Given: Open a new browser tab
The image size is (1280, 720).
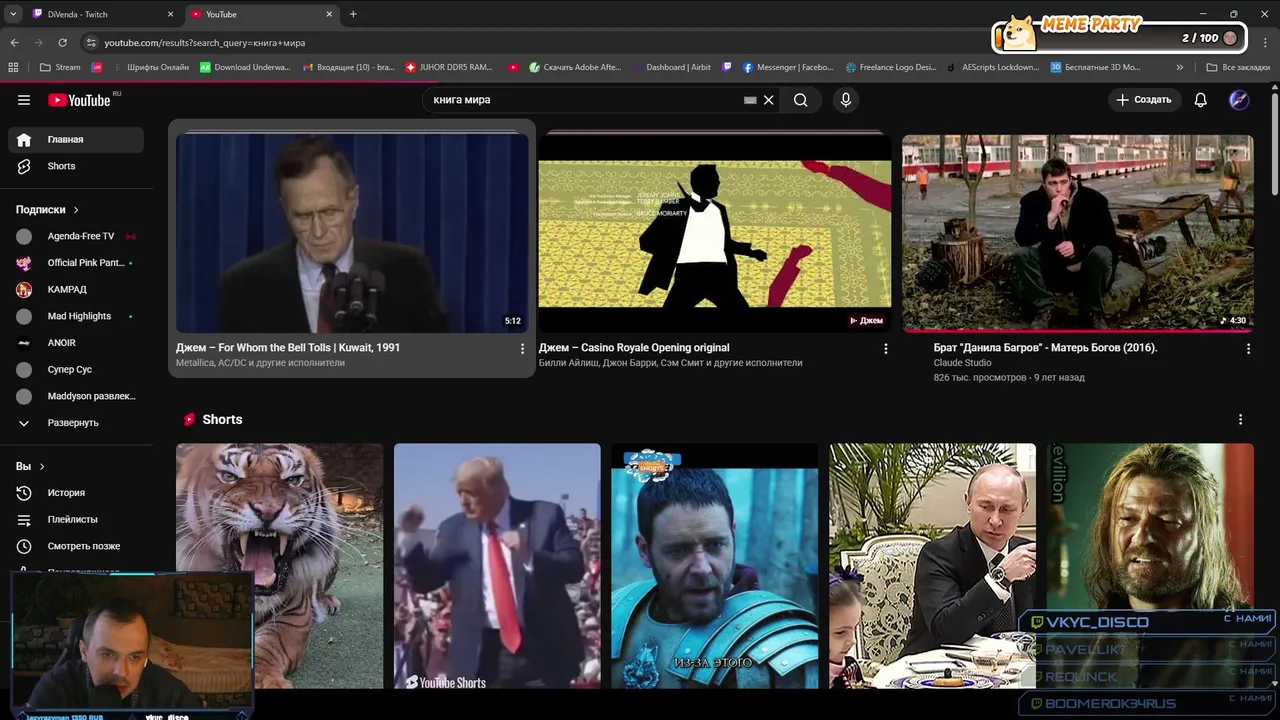Looking at the screenshot, I should click(353, 14).
